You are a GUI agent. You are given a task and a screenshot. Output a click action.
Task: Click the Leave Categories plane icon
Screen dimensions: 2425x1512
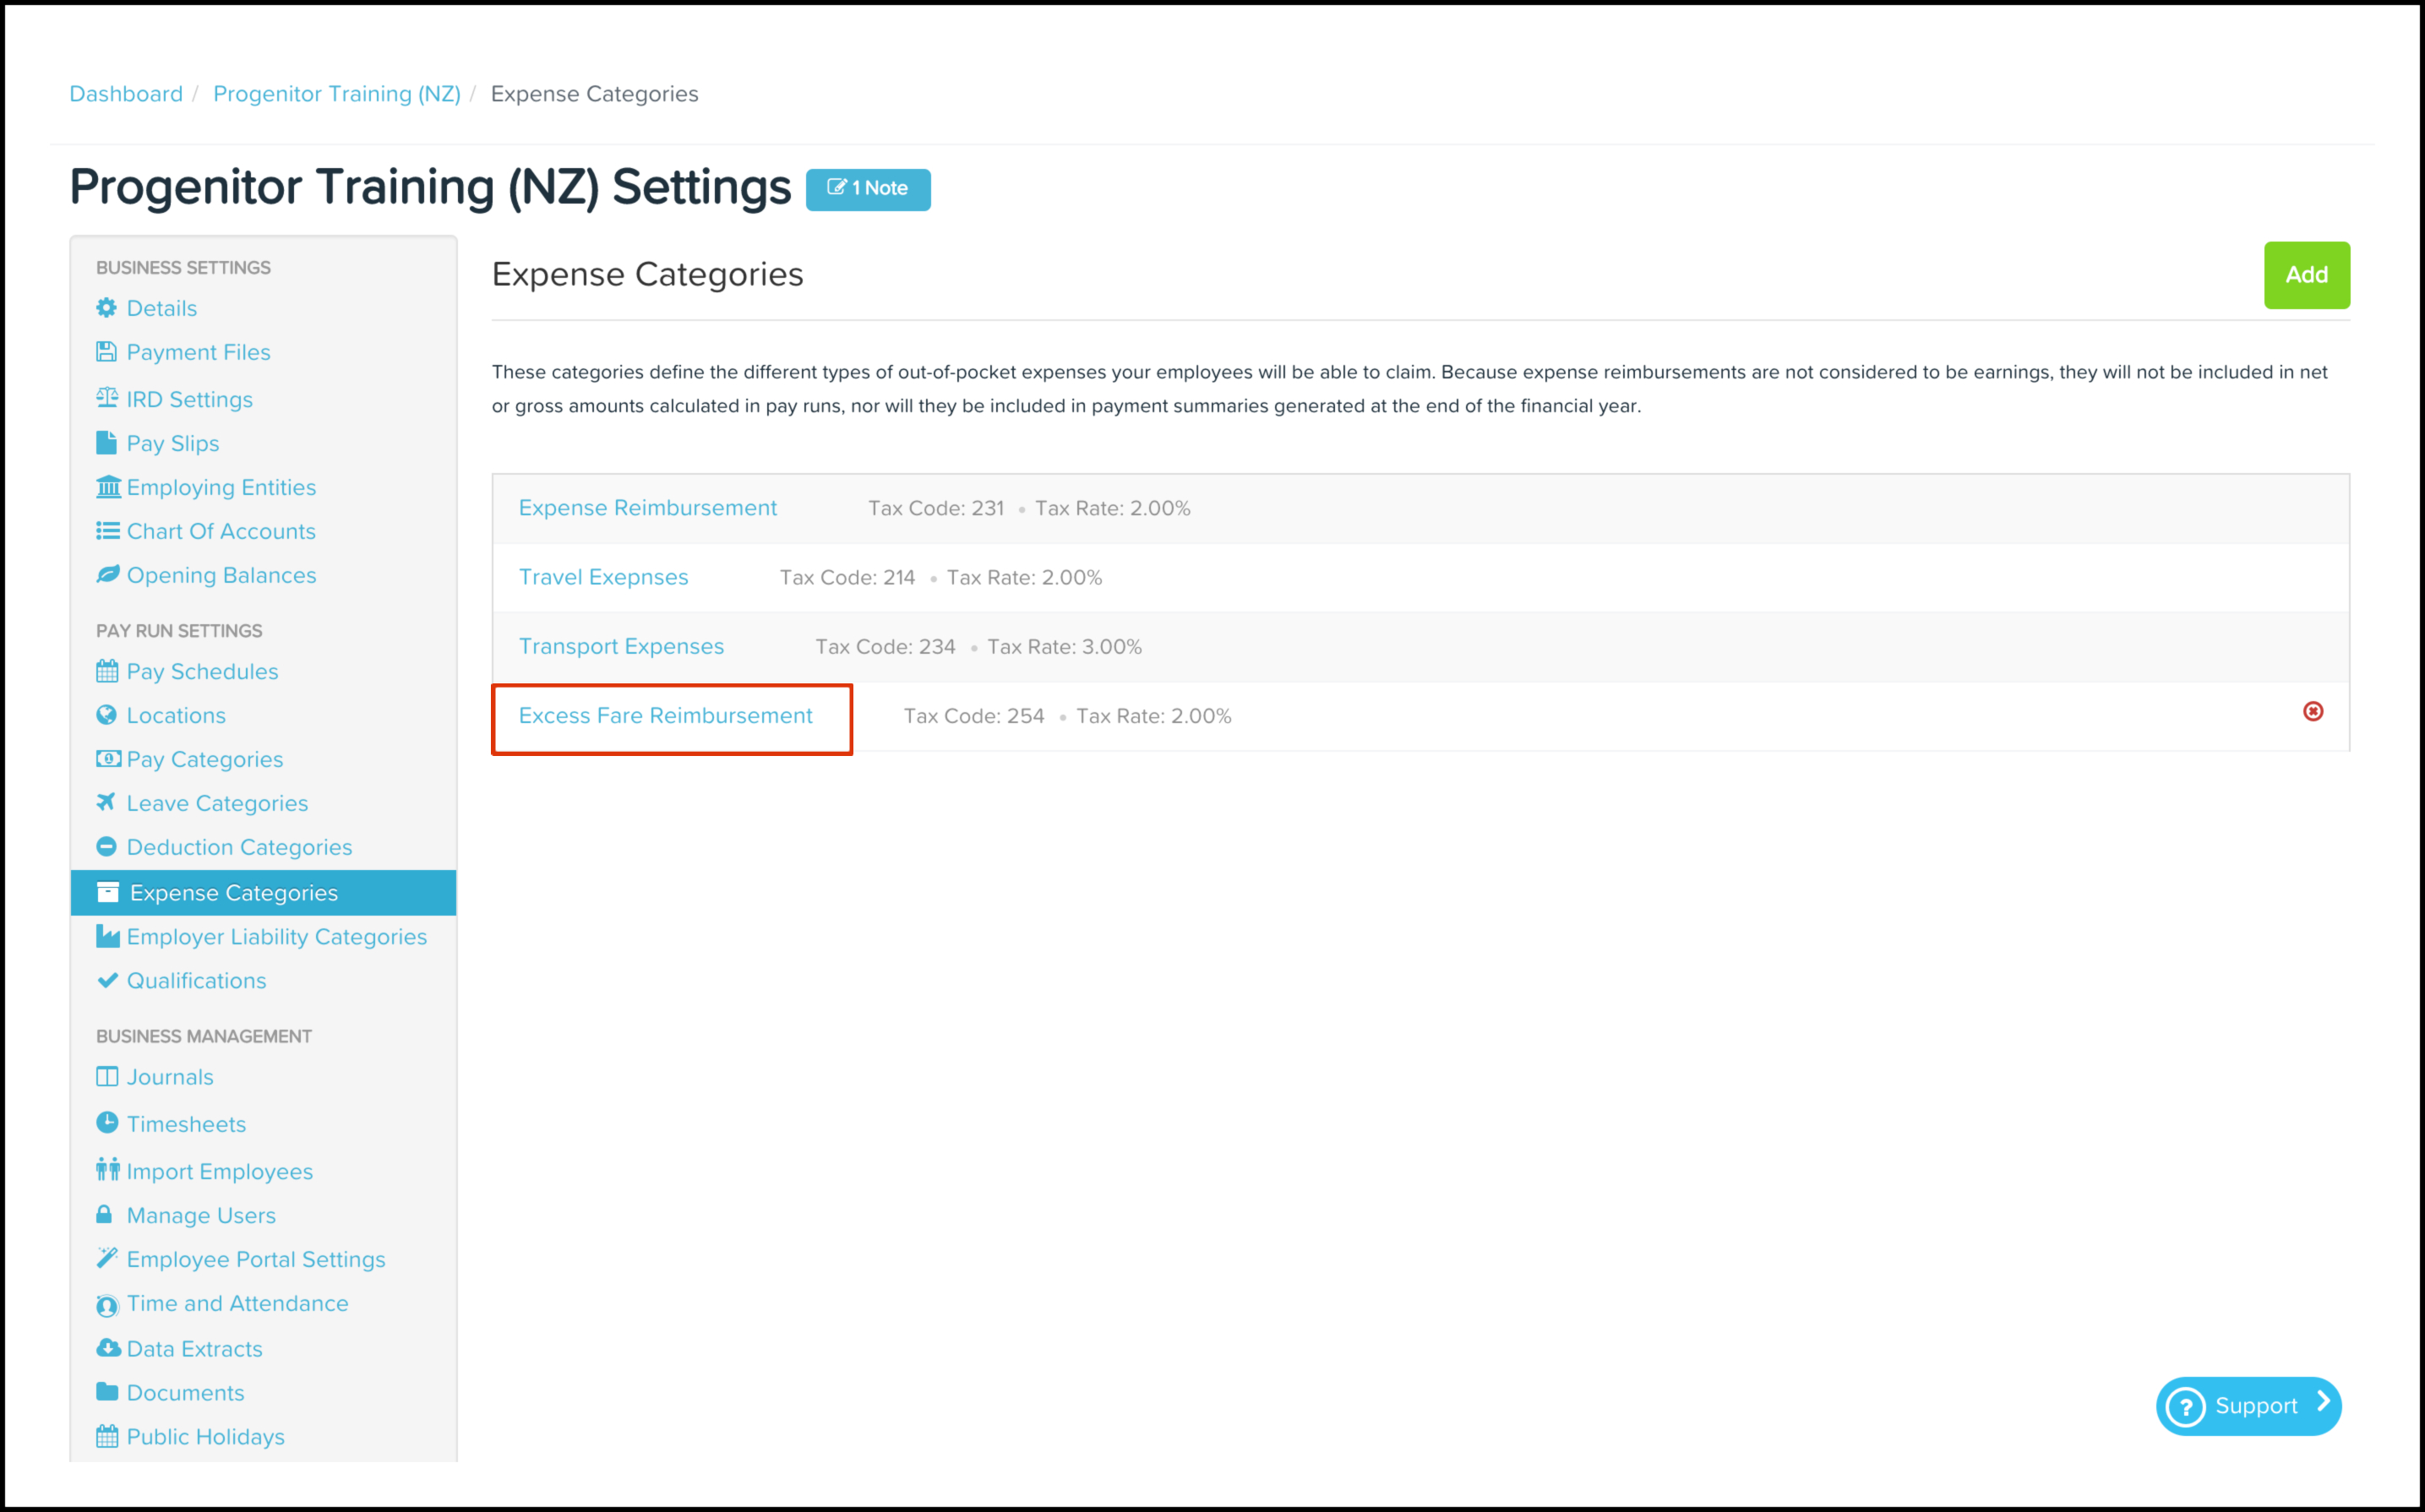(x=106, y=802)
